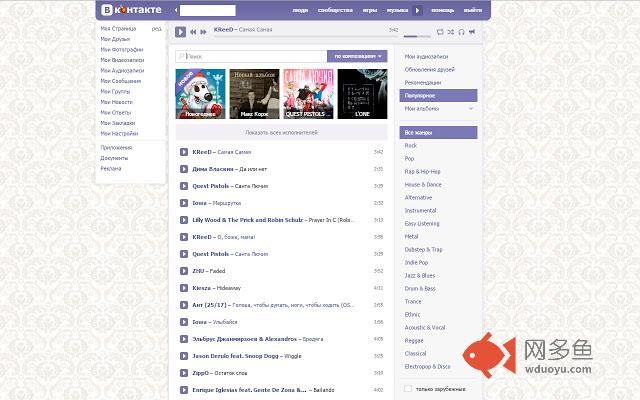Check the 'только зарубежные' checkbox
This screenshot has width=640, height=400.
coord(408,387)
